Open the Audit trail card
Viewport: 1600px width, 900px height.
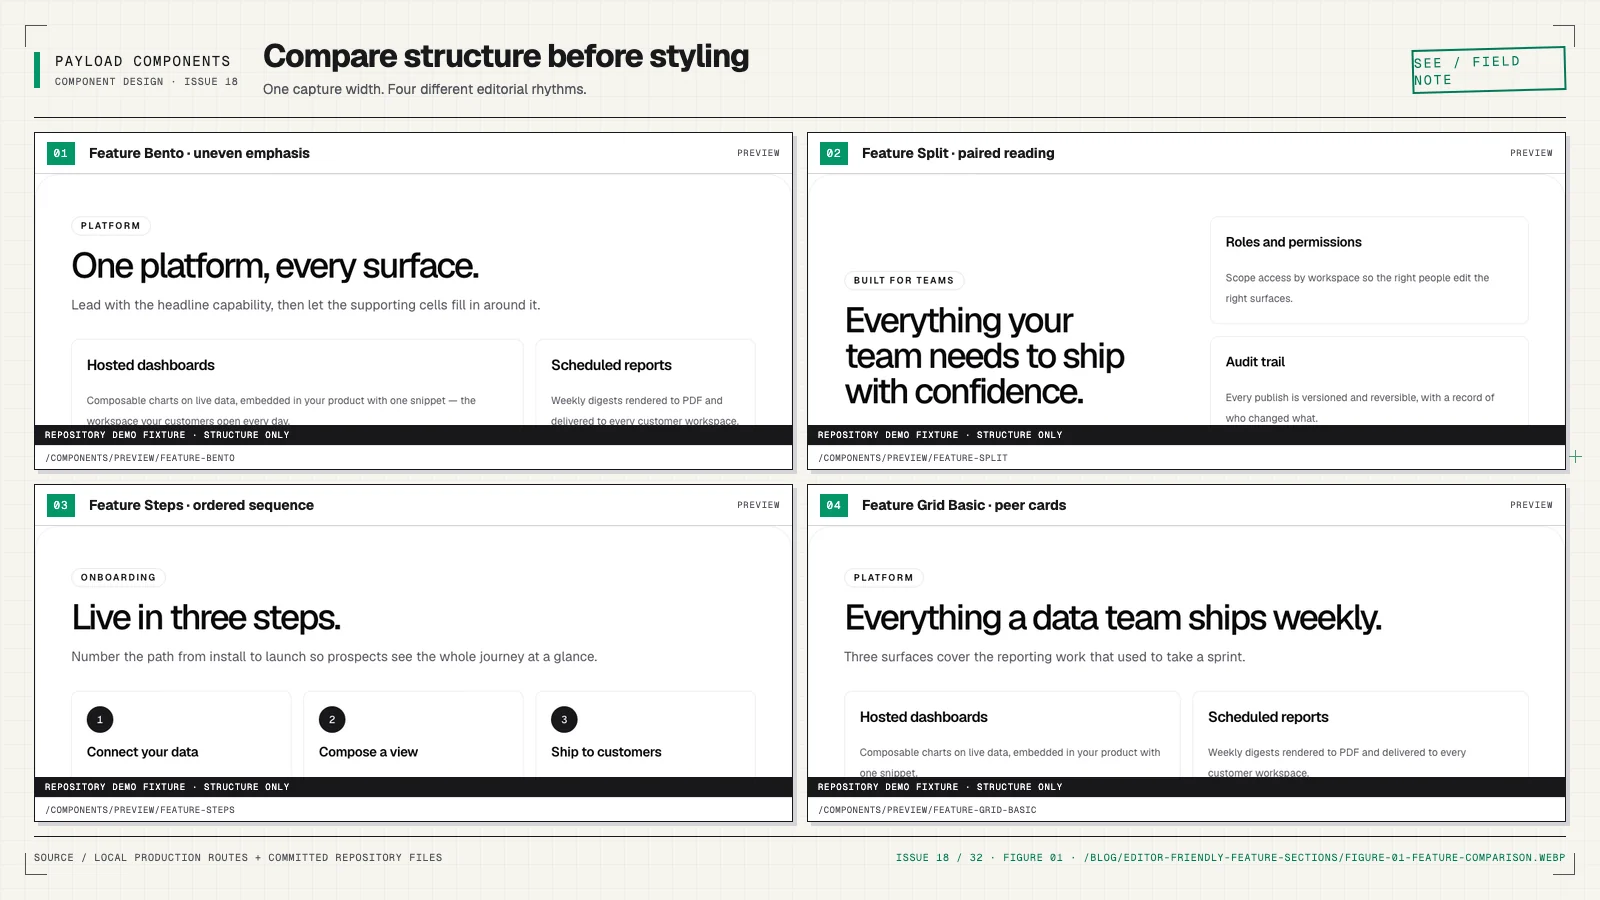pyautogui.click(x=1369, y=381)
